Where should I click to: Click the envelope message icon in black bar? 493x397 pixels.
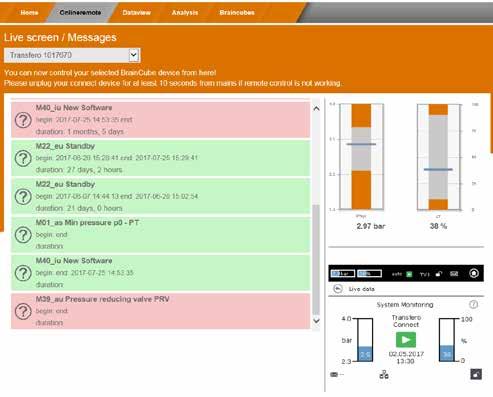[x=454, y=274]
